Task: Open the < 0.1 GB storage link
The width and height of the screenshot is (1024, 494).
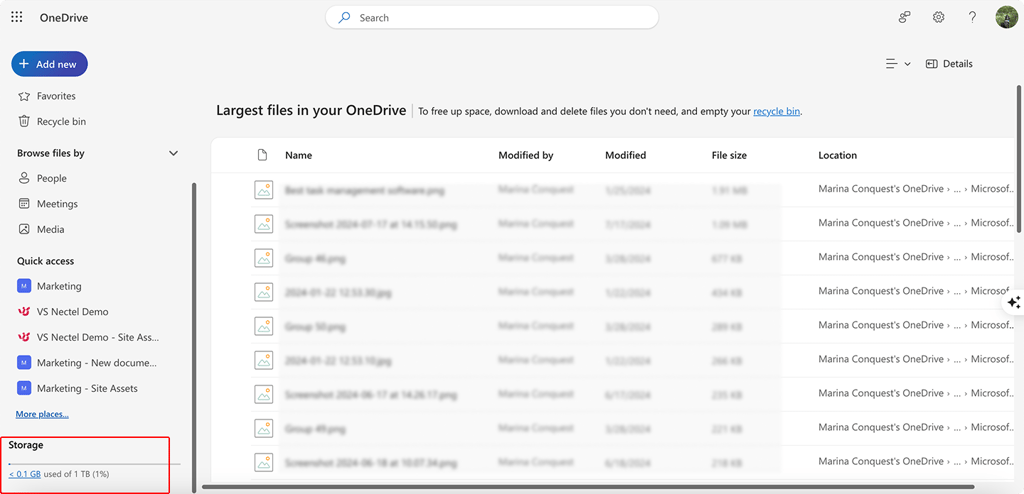Action: click(25, 474)
